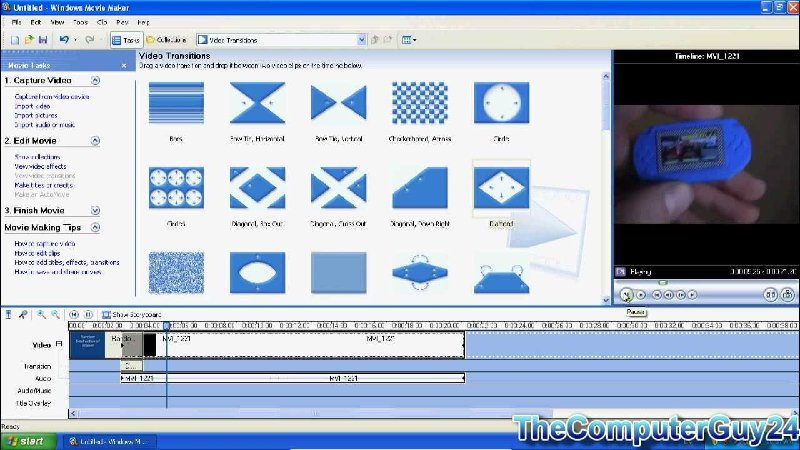Select the Circles transition thumbnail
The width and height of the screenshot is (800, 450).
pyautogui.click(x=176, y=188)
